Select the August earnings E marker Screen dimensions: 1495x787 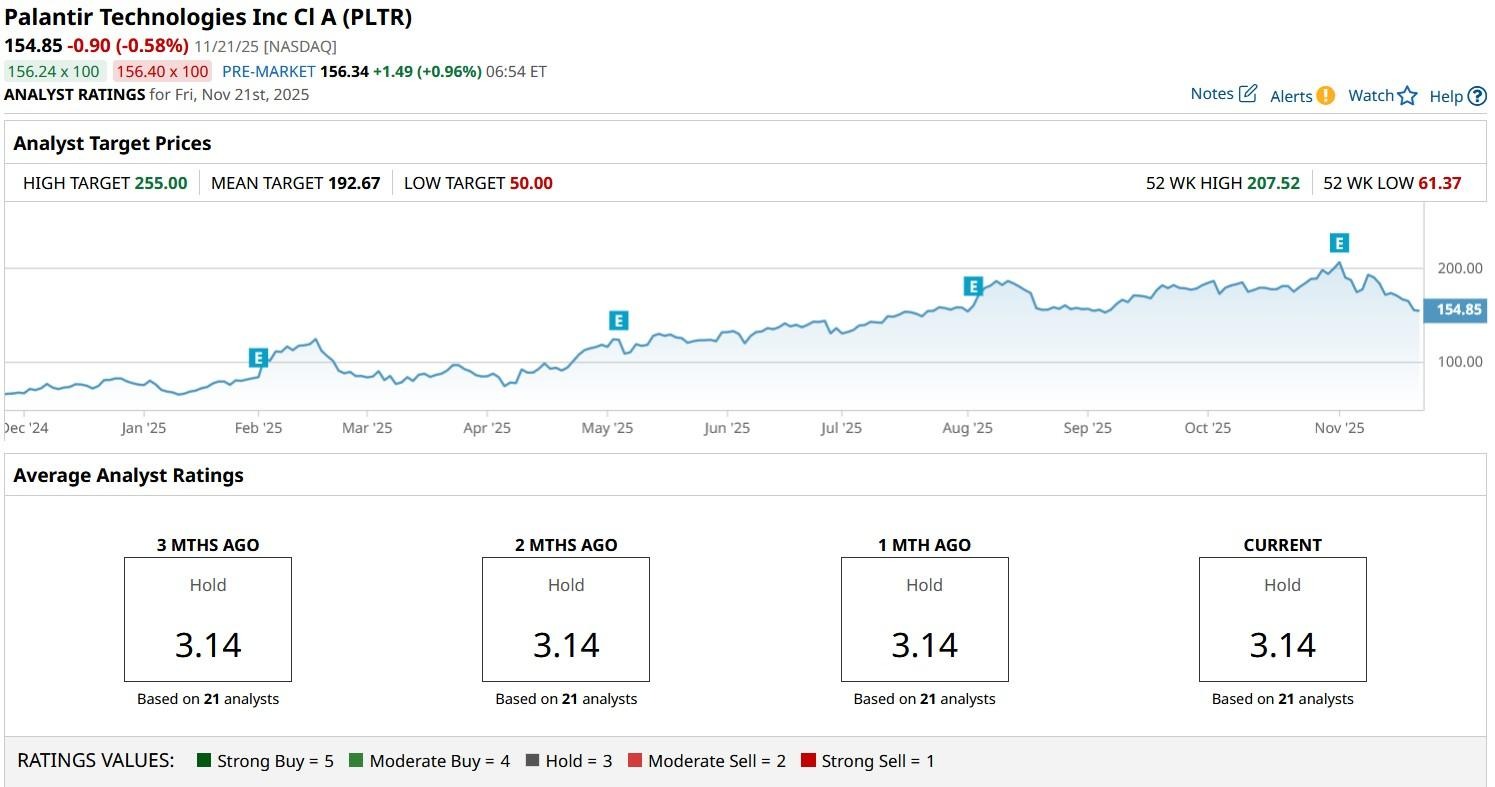point(973,286)
